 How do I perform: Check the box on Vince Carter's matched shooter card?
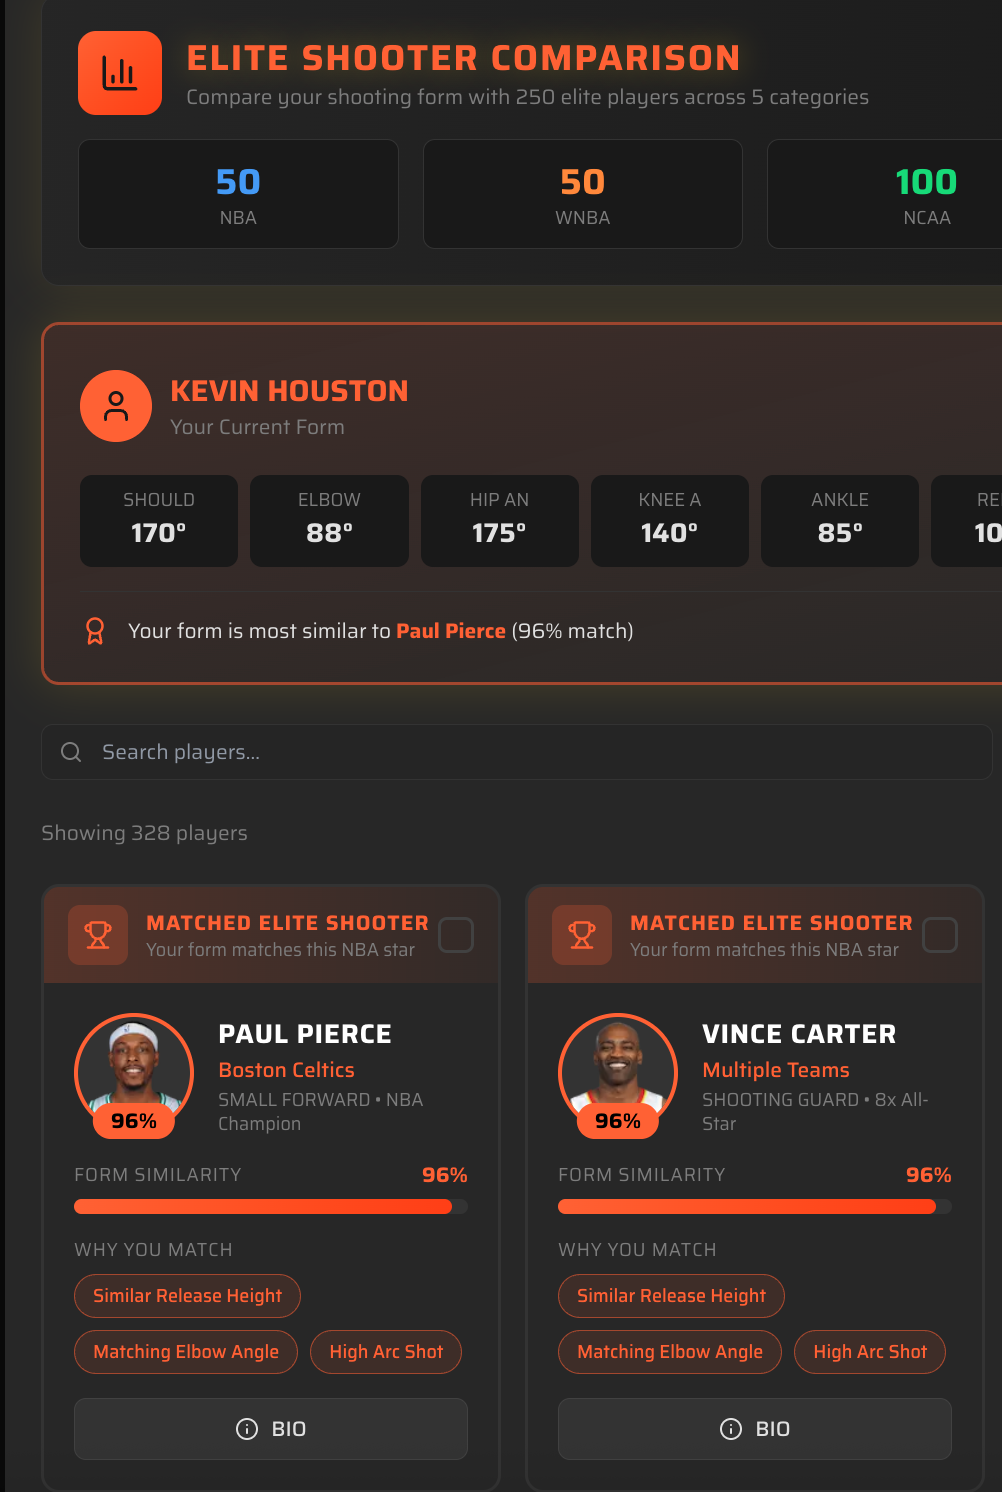point(939,934)
